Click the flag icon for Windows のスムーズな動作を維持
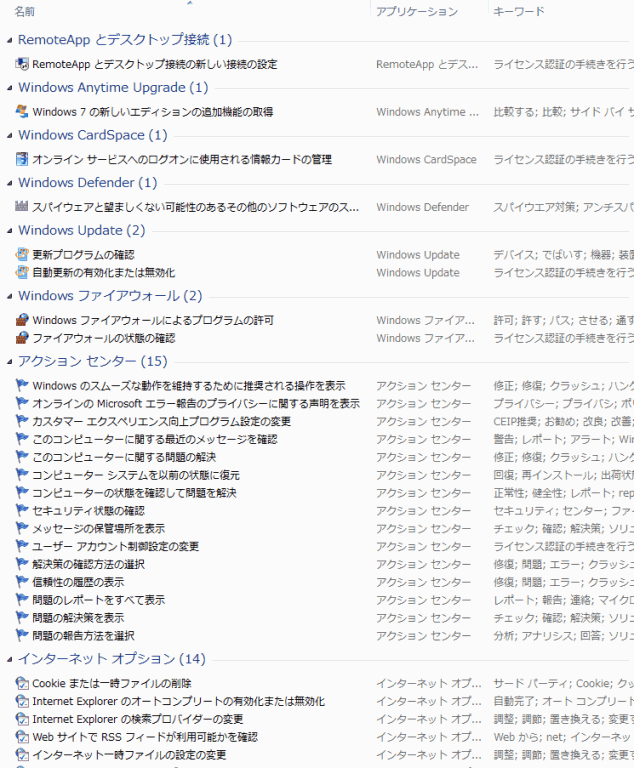The image size is (634, 768). 22,385
